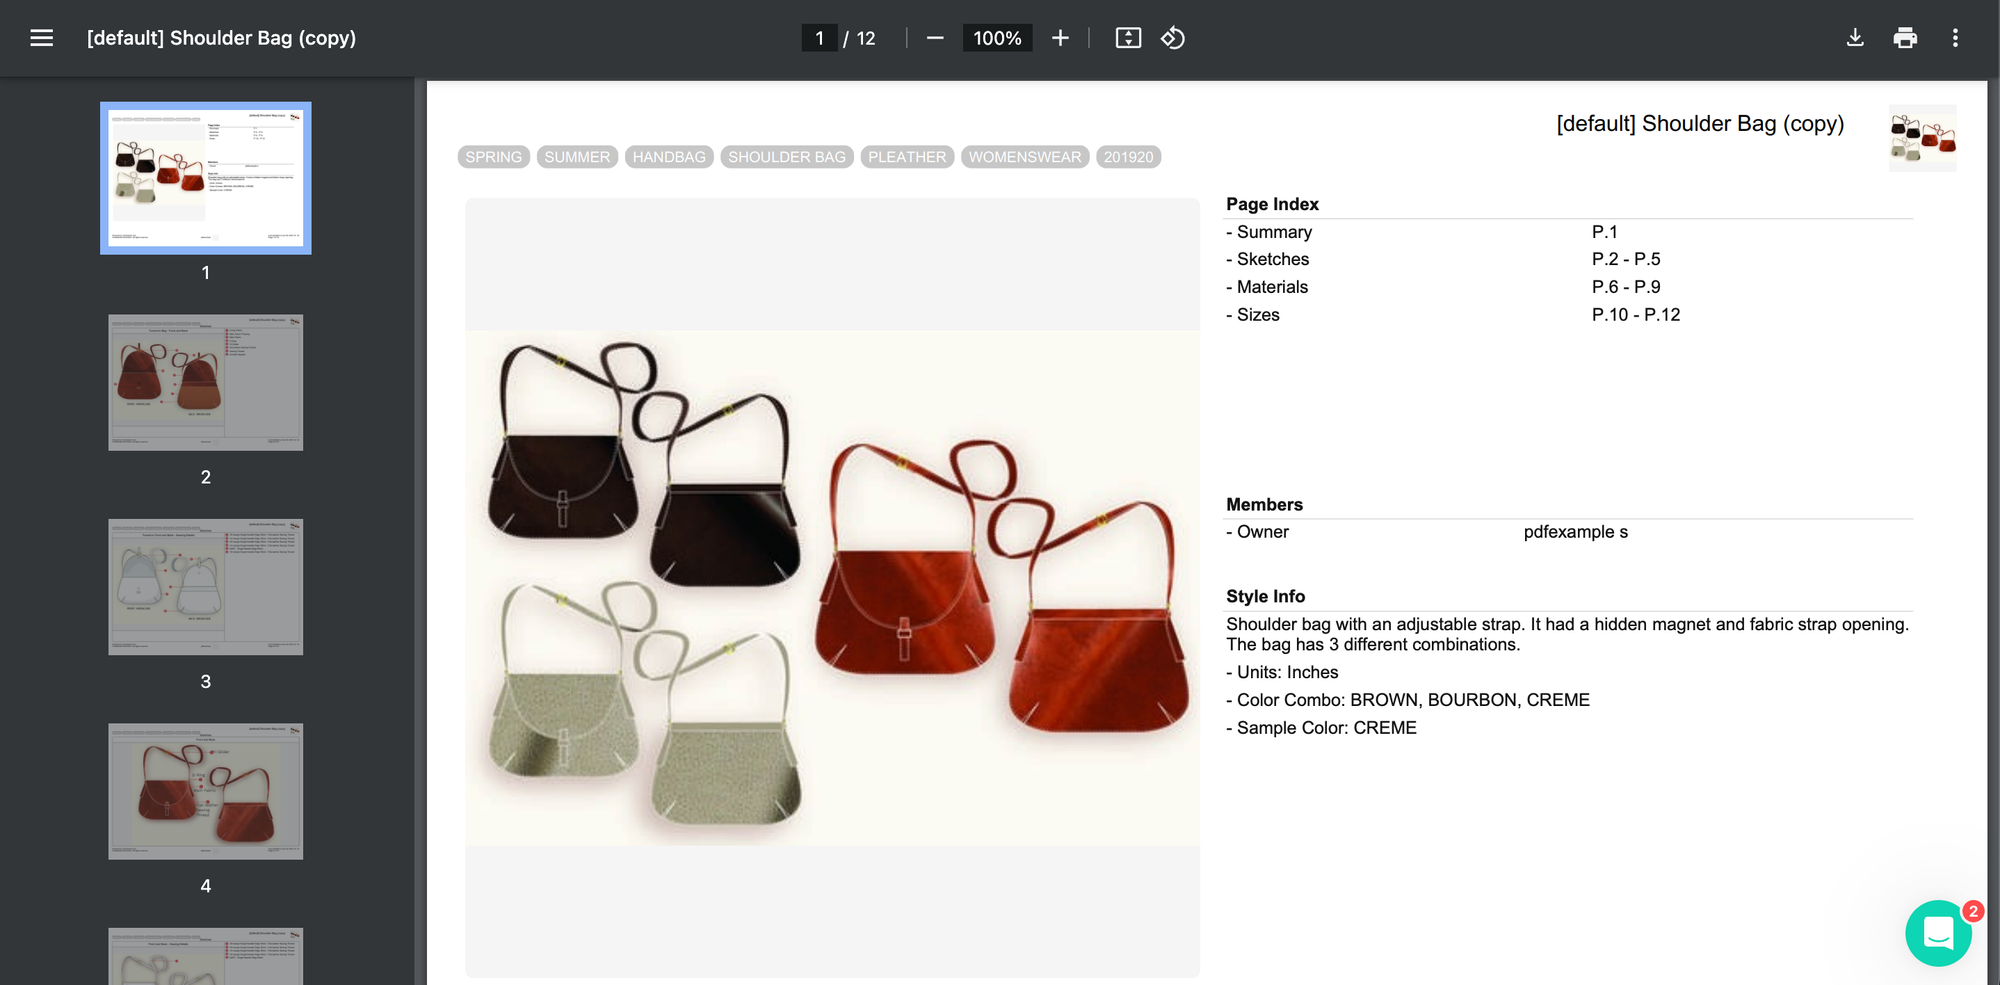This screenshot has width=2000, height=985.
Task: Click the small bag thumbnail in page header
Action: click(1923, 138)
